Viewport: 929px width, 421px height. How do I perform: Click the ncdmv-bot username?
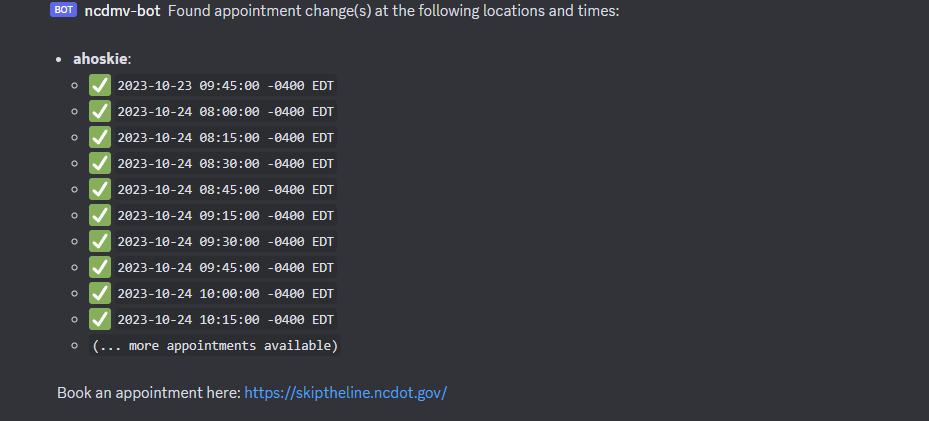(x=123, y=11)
